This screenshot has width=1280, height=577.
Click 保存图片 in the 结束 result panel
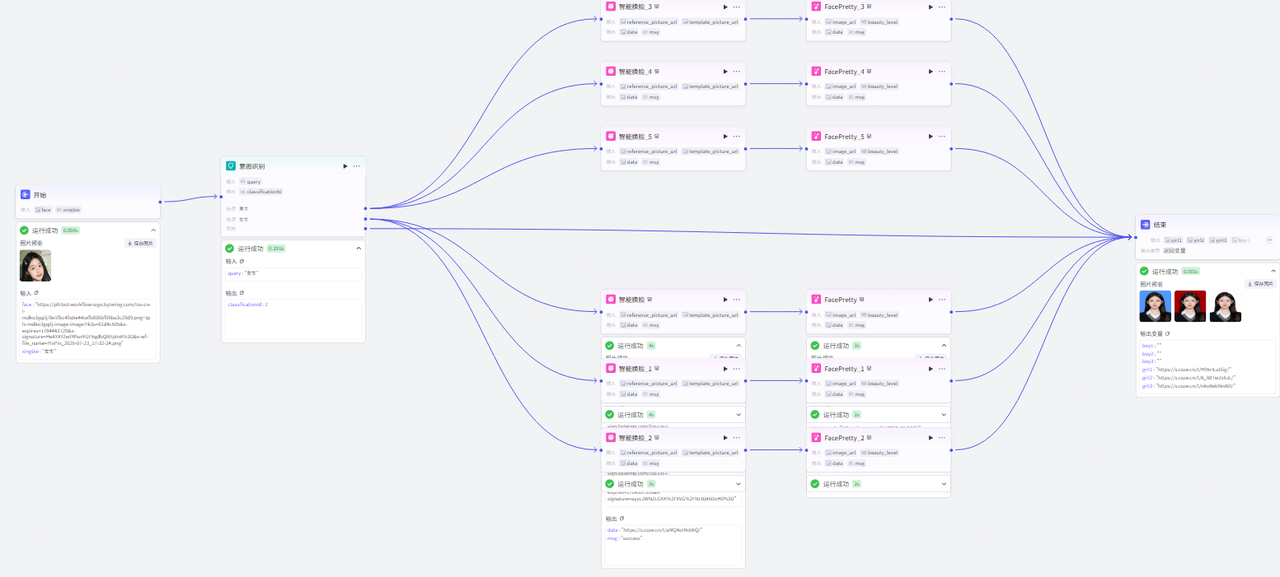pos(1260,284)
